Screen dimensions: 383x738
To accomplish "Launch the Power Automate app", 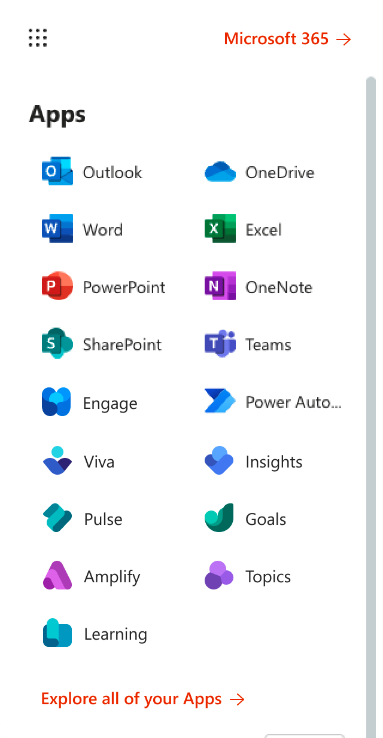I will point(273,402).
